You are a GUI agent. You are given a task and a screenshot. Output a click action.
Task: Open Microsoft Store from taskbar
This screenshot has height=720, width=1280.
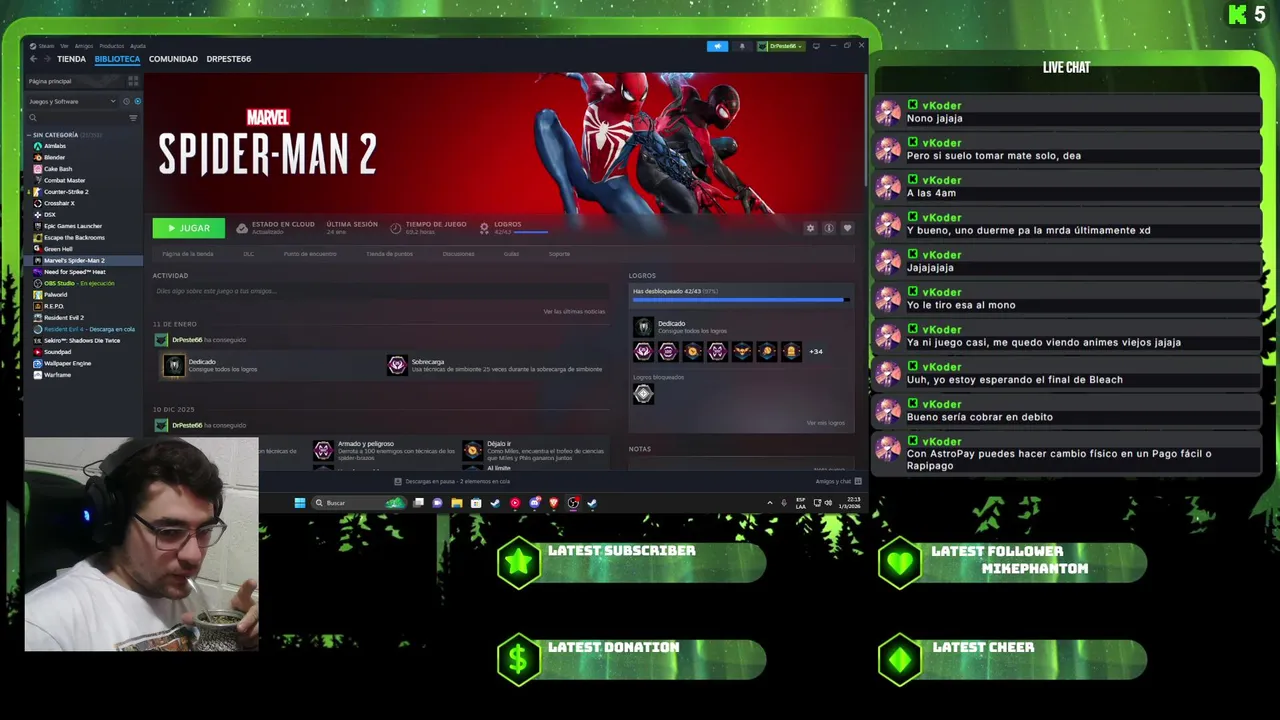[x=476, y=503]
